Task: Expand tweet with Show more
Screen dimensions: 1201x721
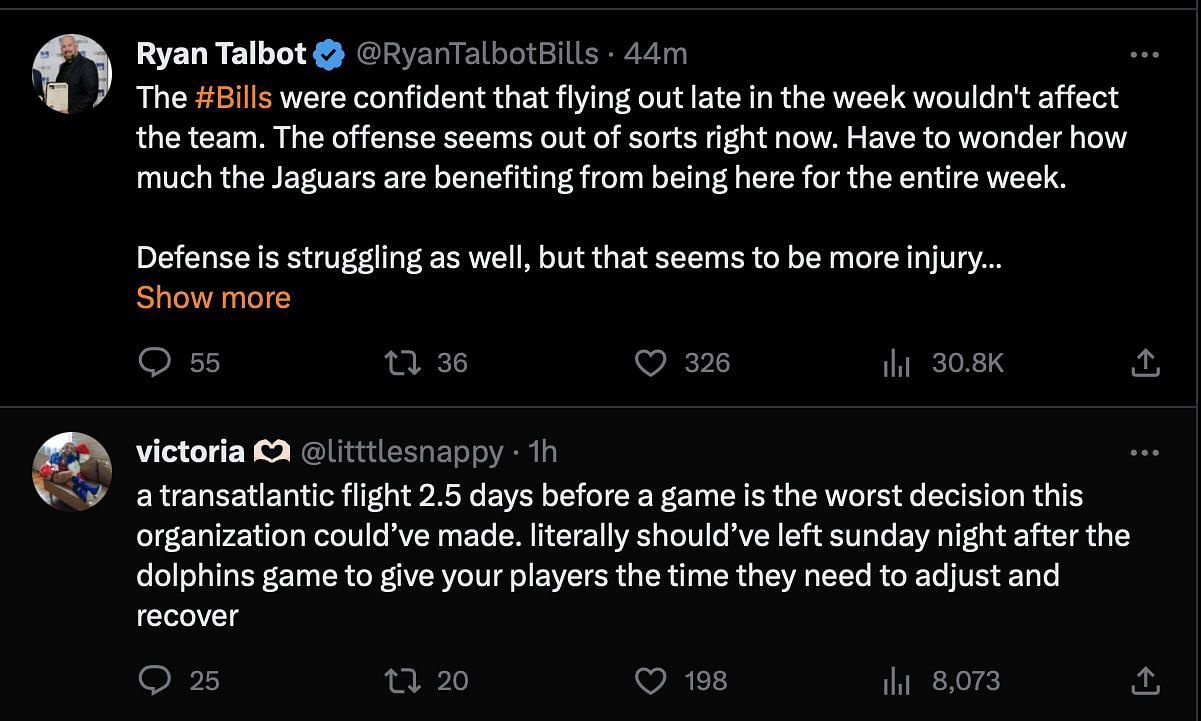Action: [213, 297]
